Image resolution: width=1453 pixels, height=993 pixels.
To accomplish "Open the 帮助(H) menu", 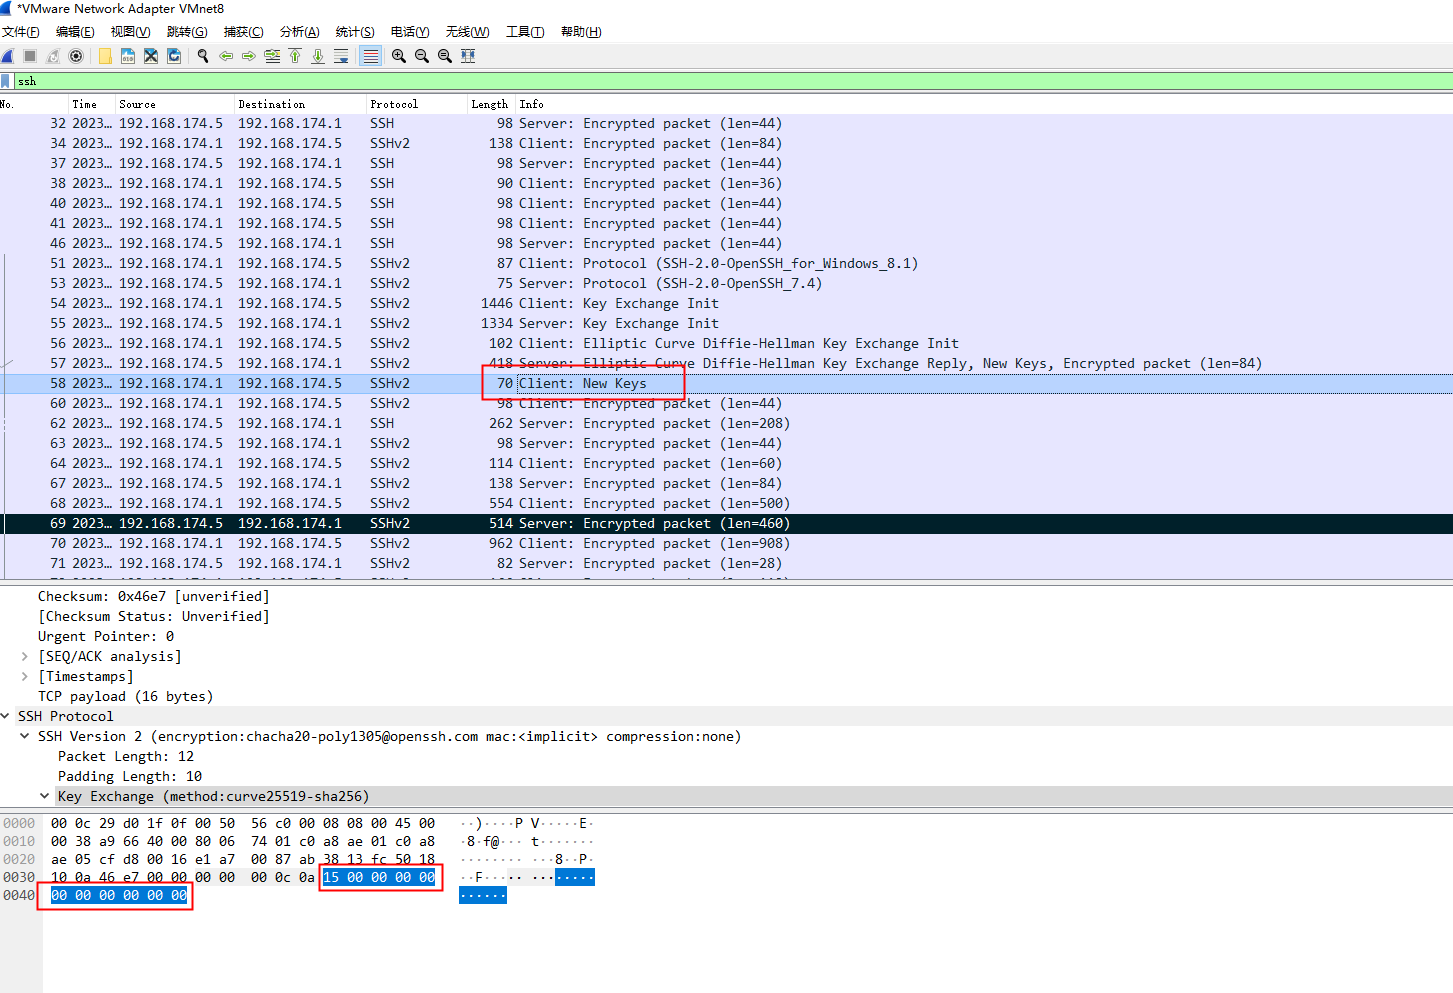I will pyautogui.click(x=581, y=32).
